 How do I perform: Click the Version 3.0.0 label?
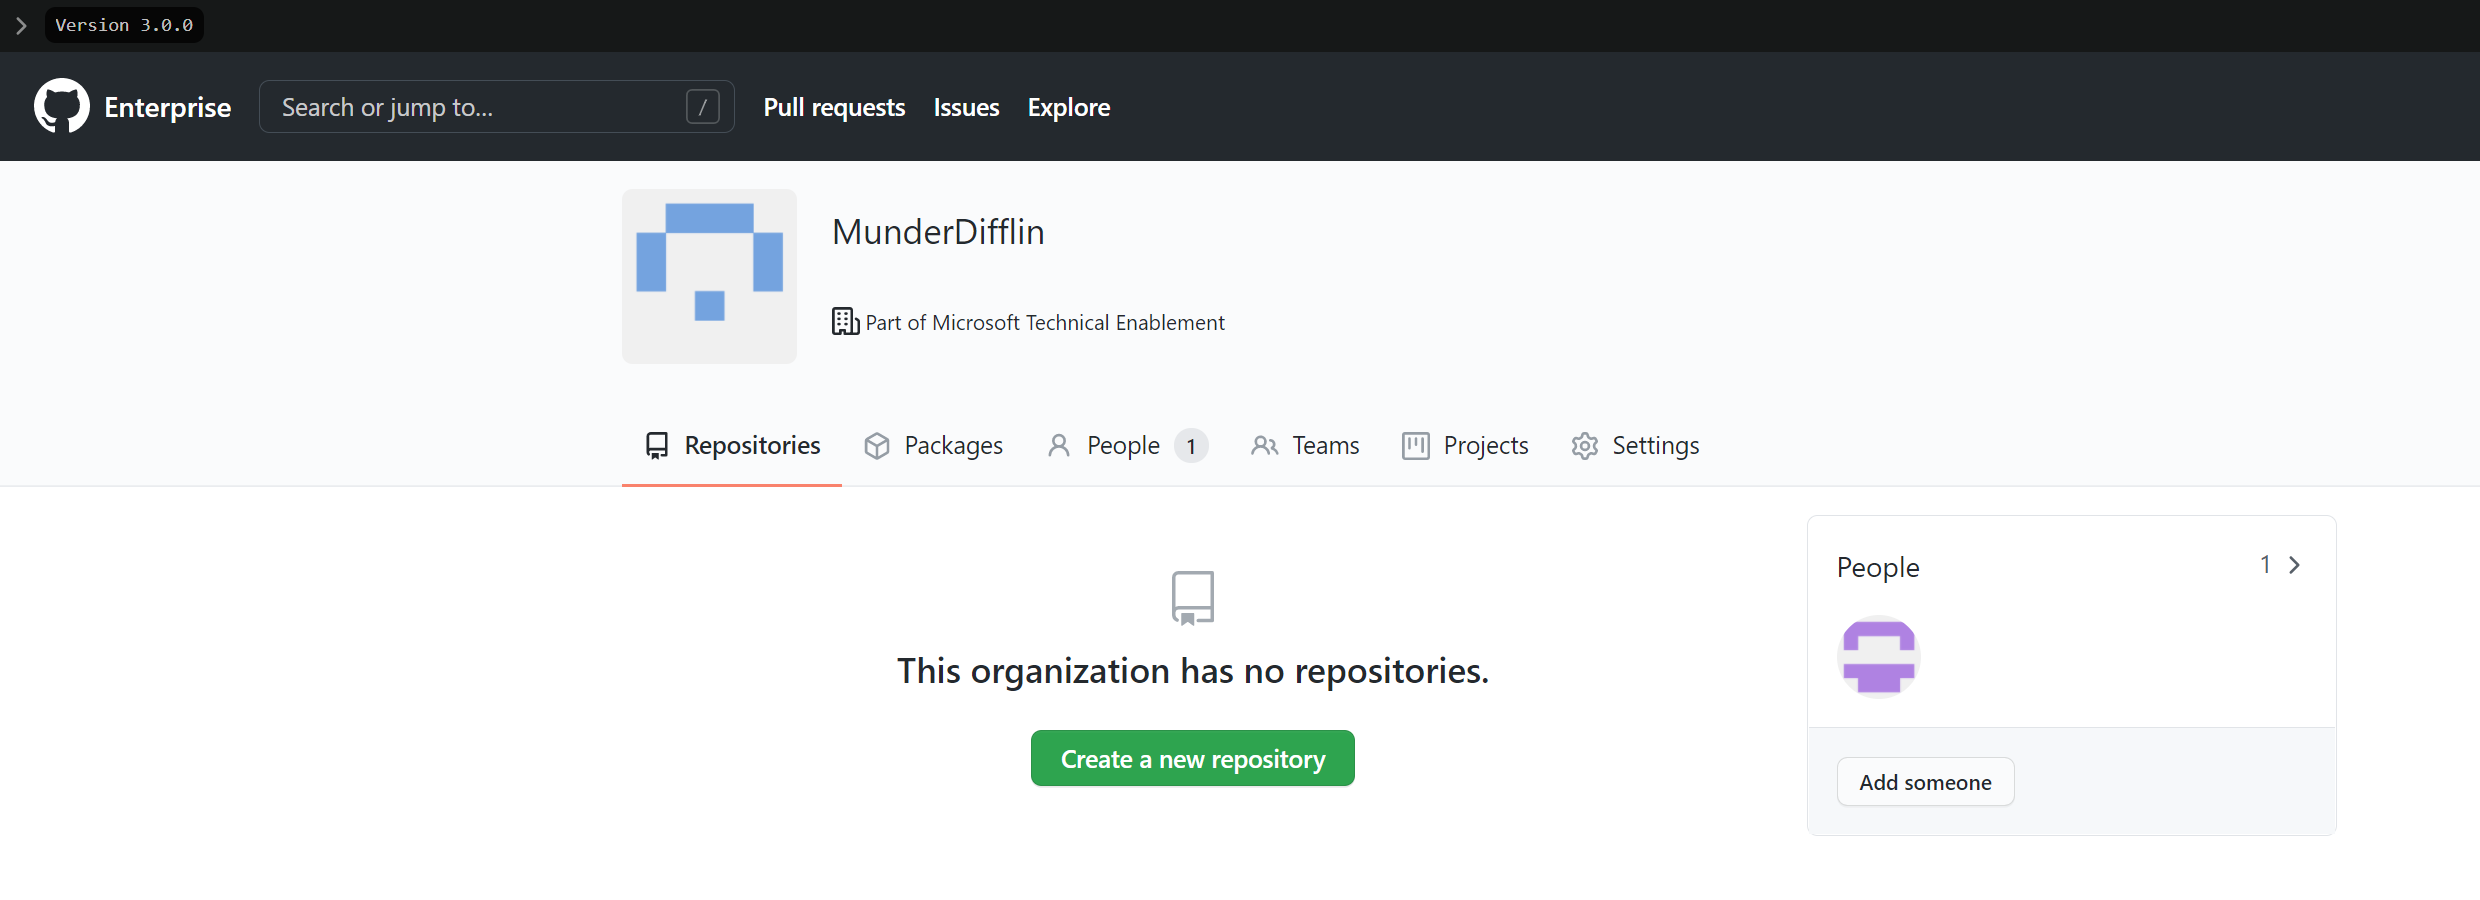point(124,25)
